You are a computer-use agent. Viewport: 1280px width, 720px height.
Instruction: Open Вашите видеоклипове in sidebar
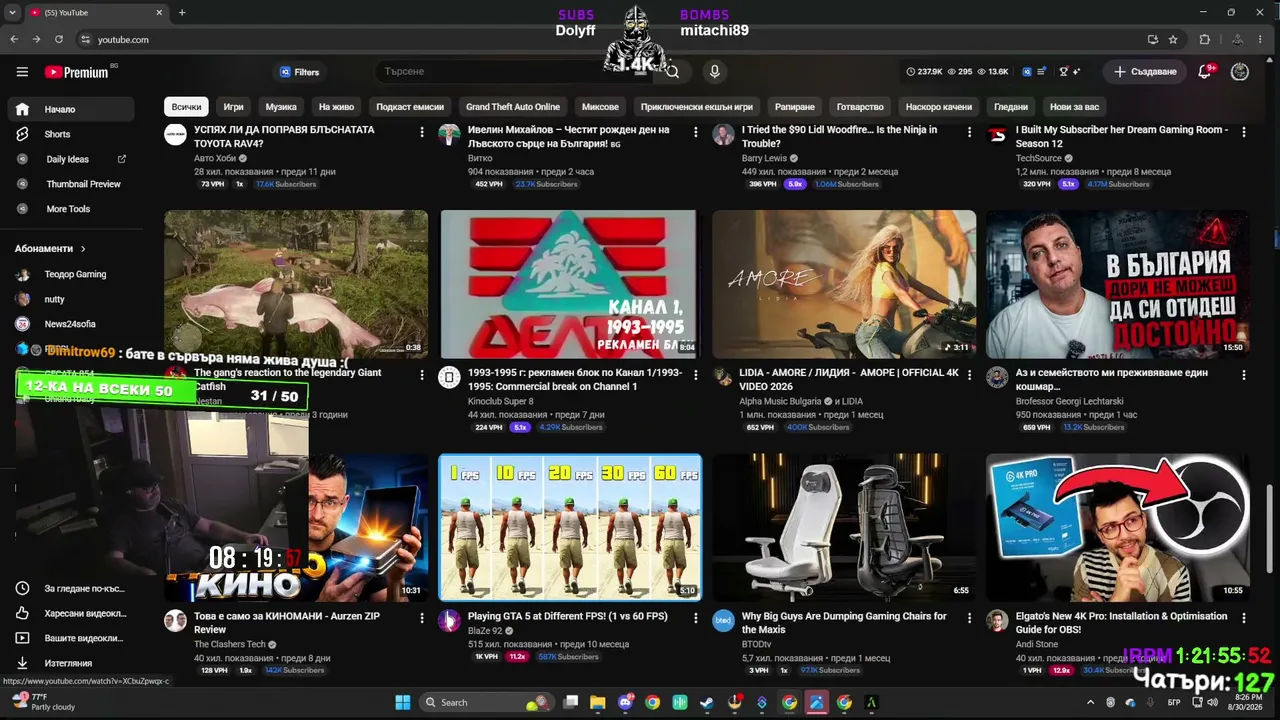(x=72, y=638)
